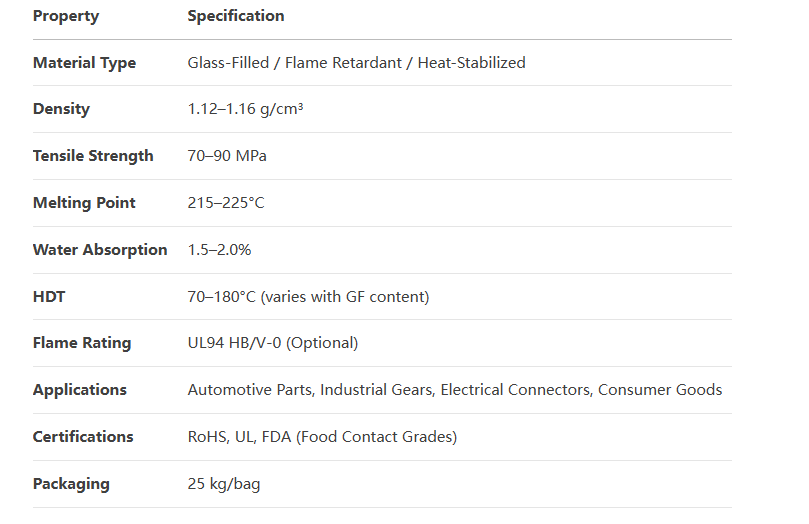Select the Tensile Strength label
Viewport: 809px width, 524px height.
(x=93, y=156)
